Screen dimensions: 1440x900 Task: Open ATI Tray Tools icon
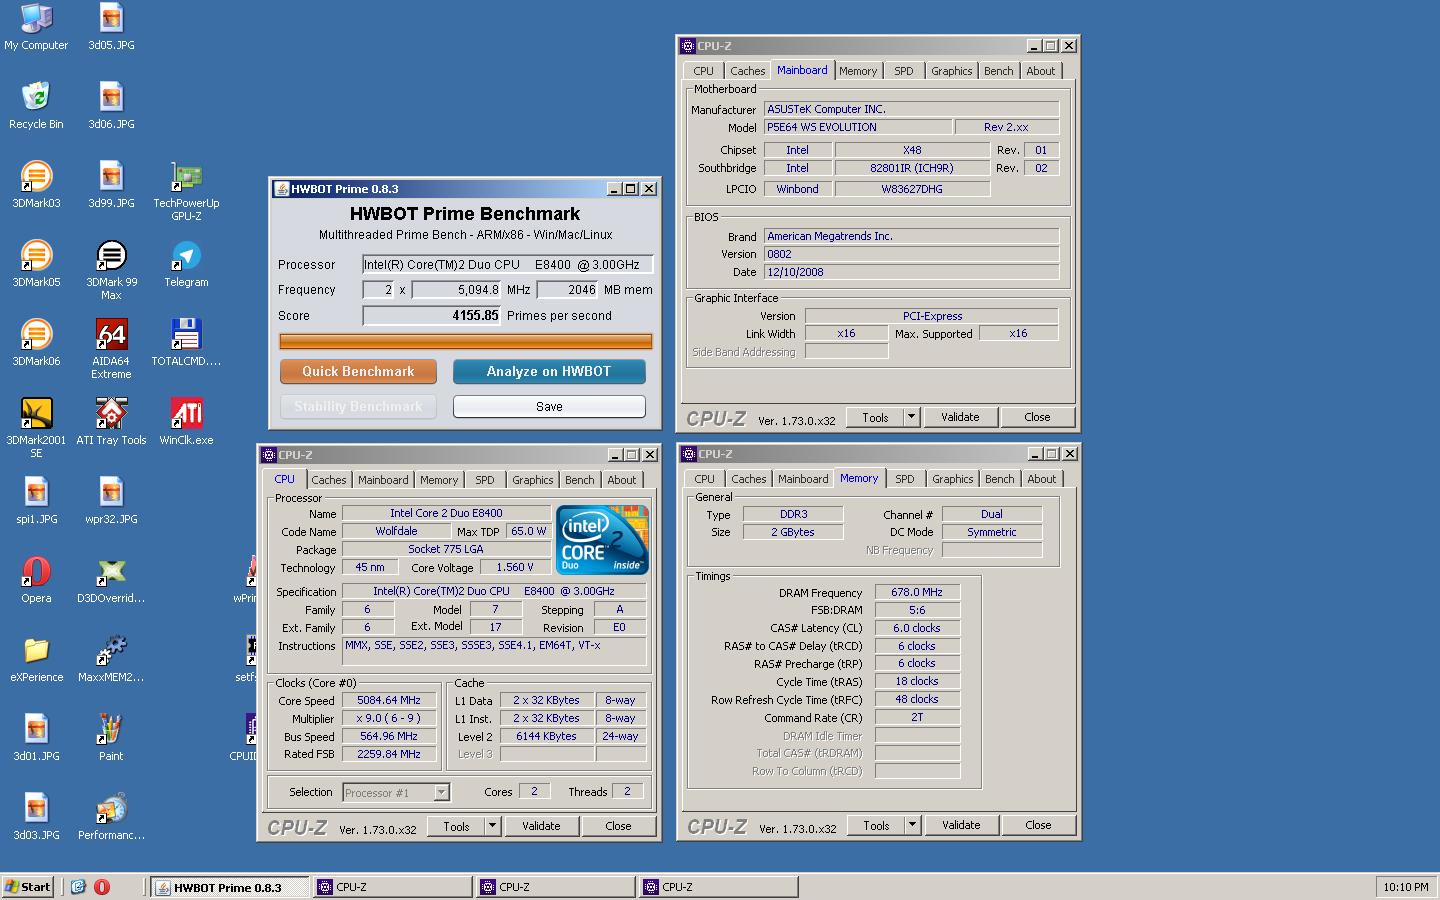point(111,422)
